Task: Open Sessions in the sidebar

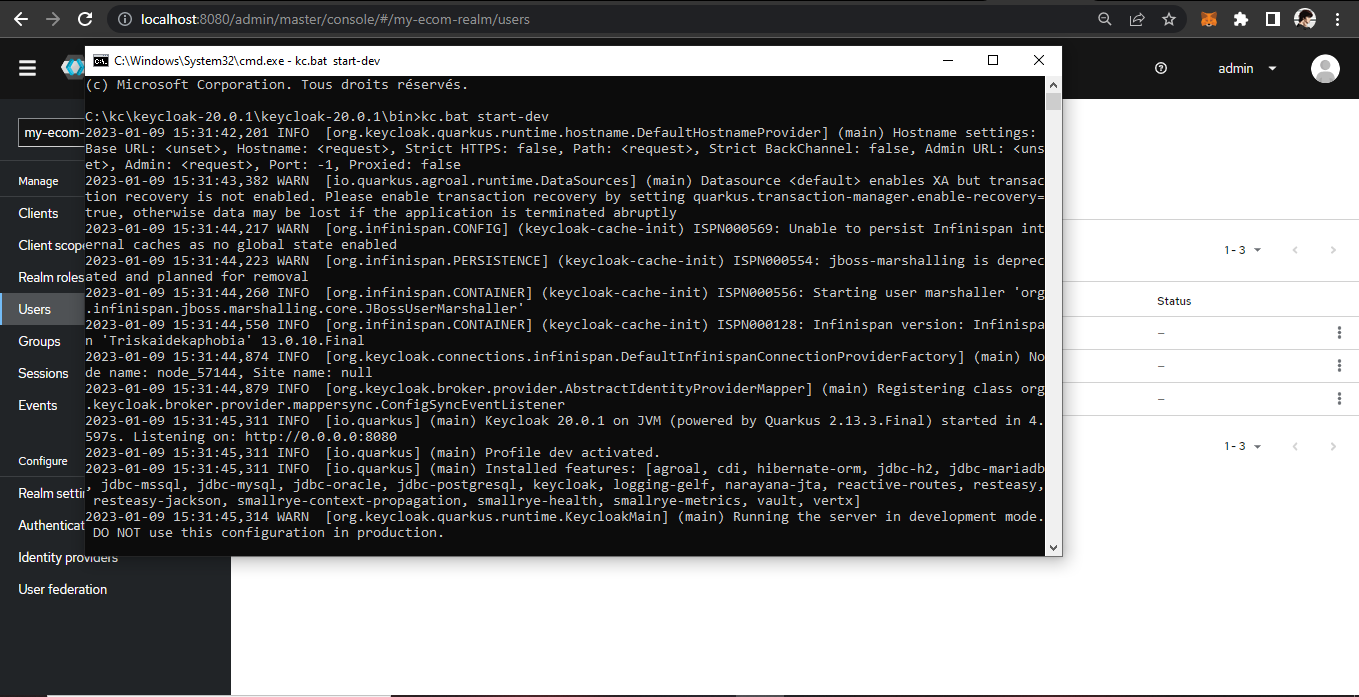Action: tap(43, 373)
